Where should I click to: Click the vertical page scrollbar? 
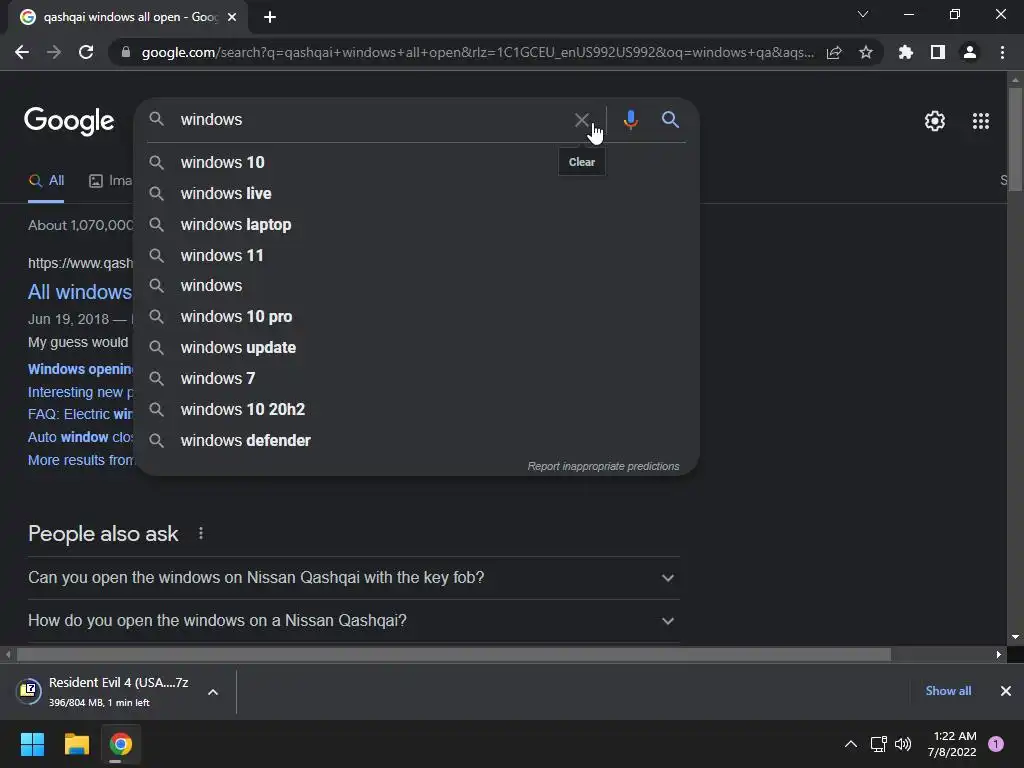tap(1015, 139)
